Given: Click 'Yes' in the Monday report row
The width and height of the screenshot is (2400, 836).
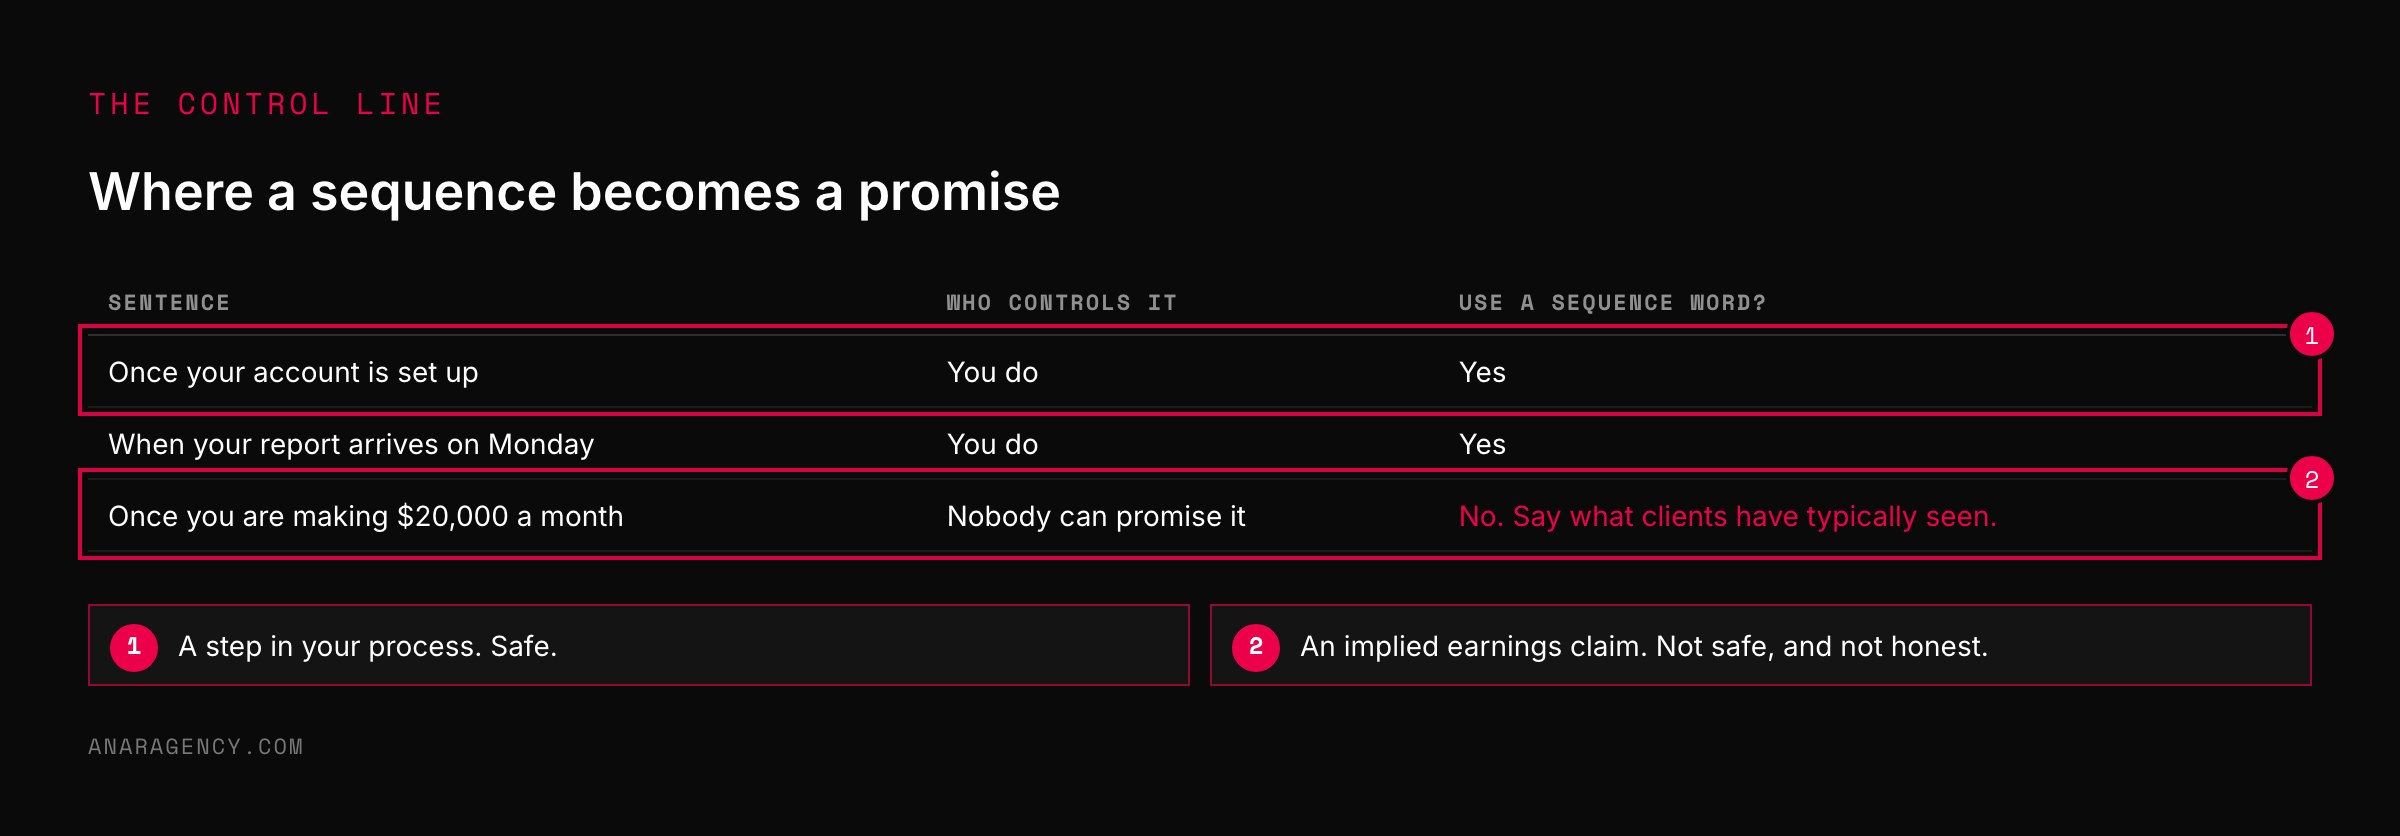Looking at the screenshot, I should tap(1482, 444).
